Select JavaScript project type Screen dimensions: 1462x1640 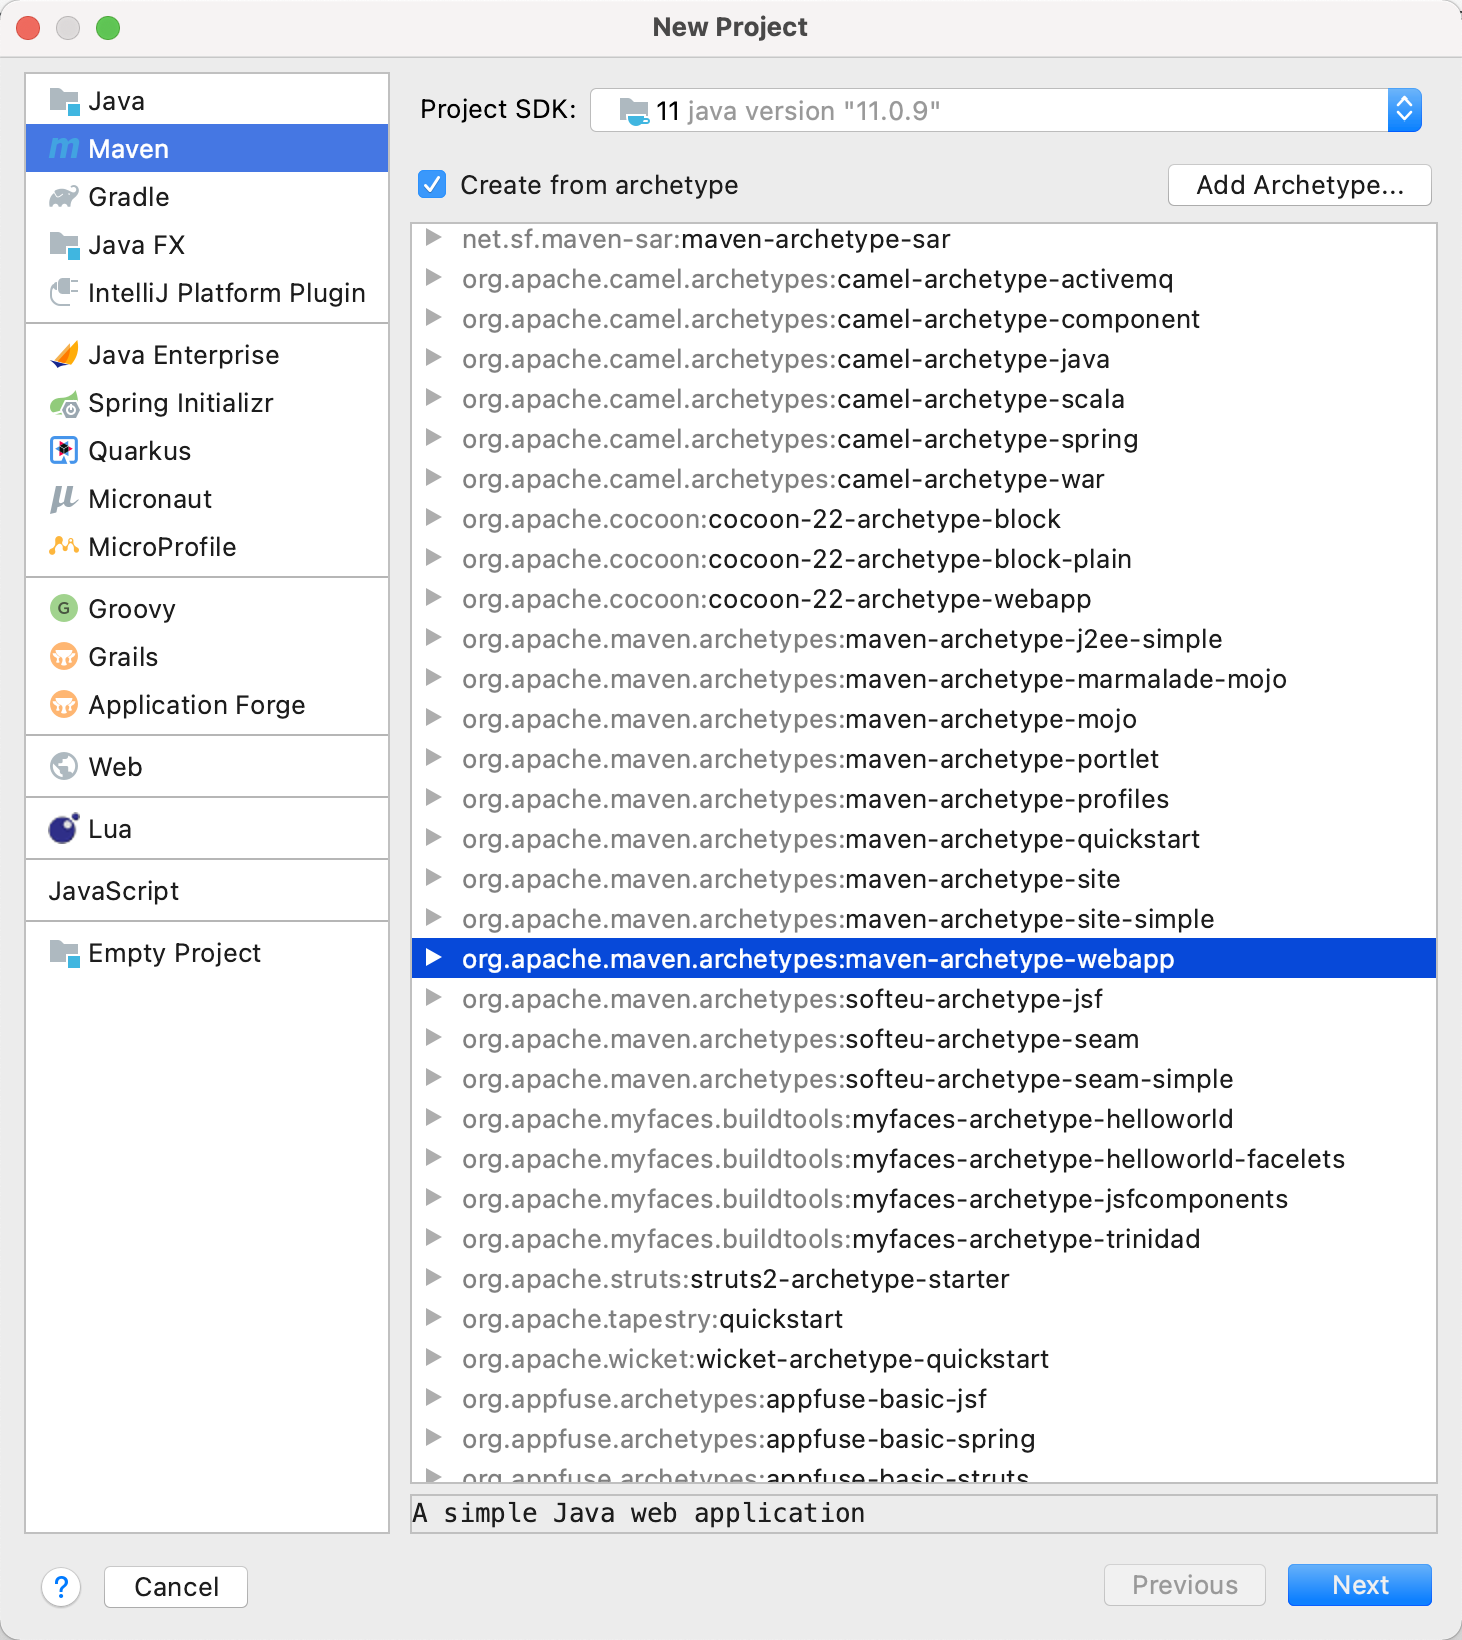point(207,891)
